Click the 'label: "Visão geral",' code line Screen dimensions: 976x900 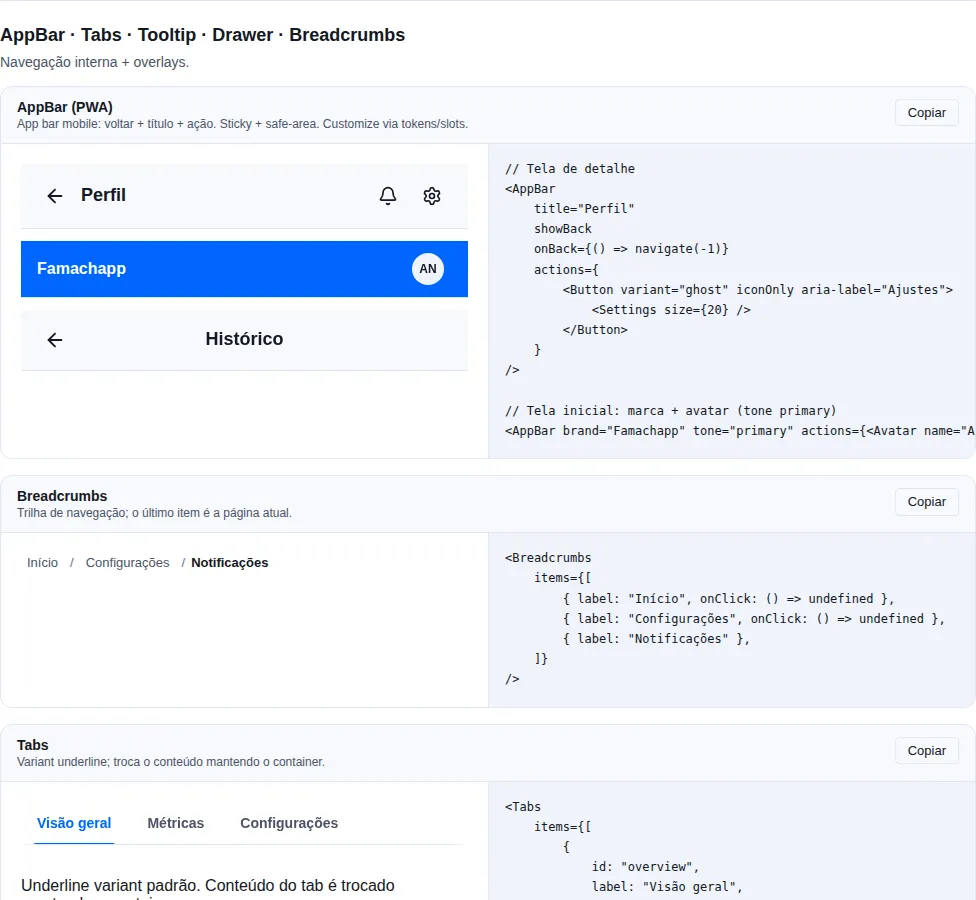tap(667, 886)
